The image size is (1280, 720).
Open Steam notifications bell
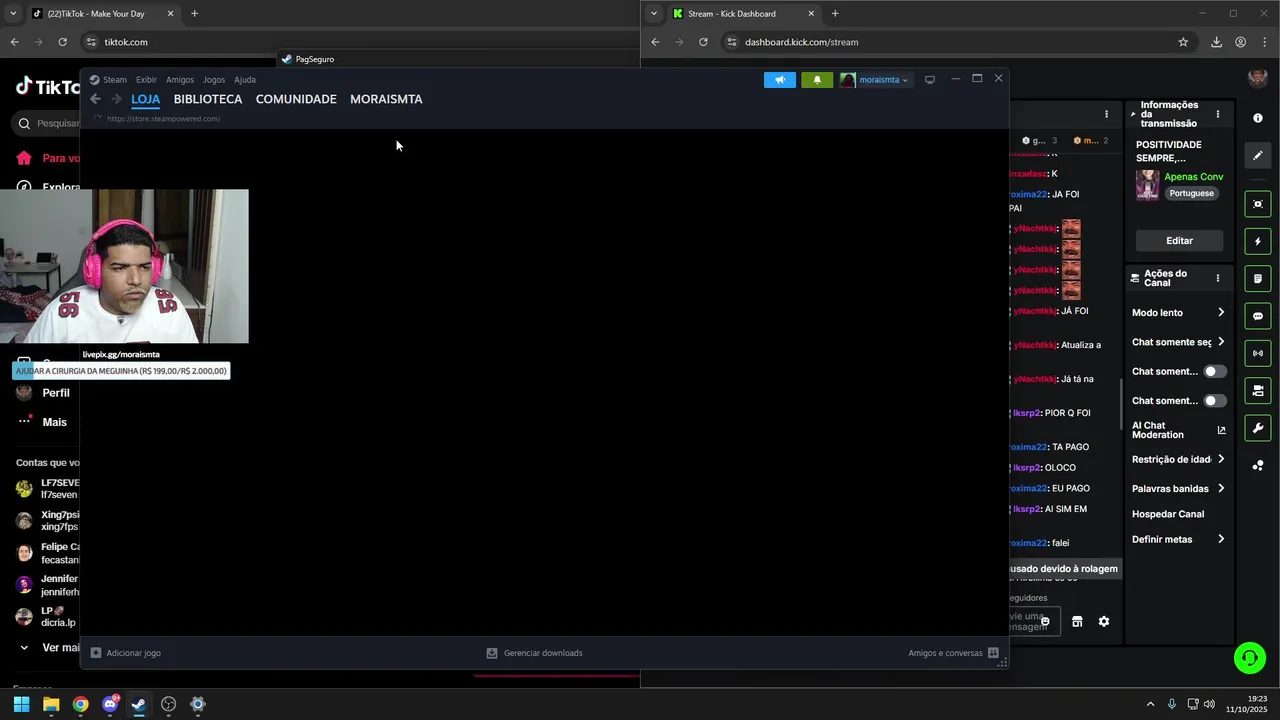(x=817, y=80)
